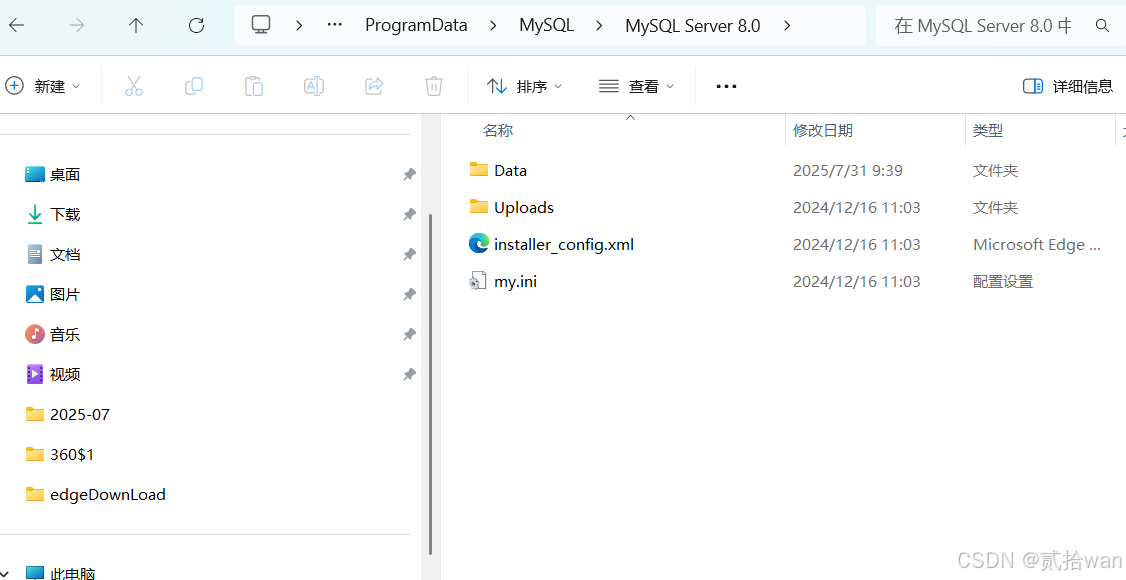1126x580 pixels.
Task: Toggle the 详细信息 details pane
Action: click(1068, 86)
